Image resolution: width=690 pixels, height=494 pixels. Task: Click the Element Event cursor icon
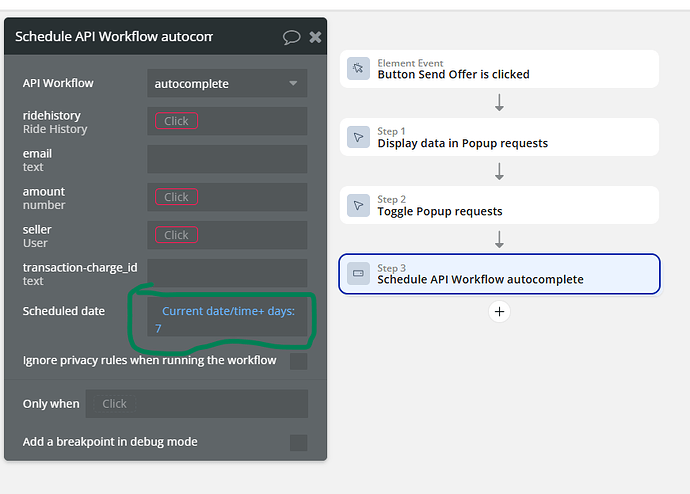pyautogui.click(x=358, y=69)
